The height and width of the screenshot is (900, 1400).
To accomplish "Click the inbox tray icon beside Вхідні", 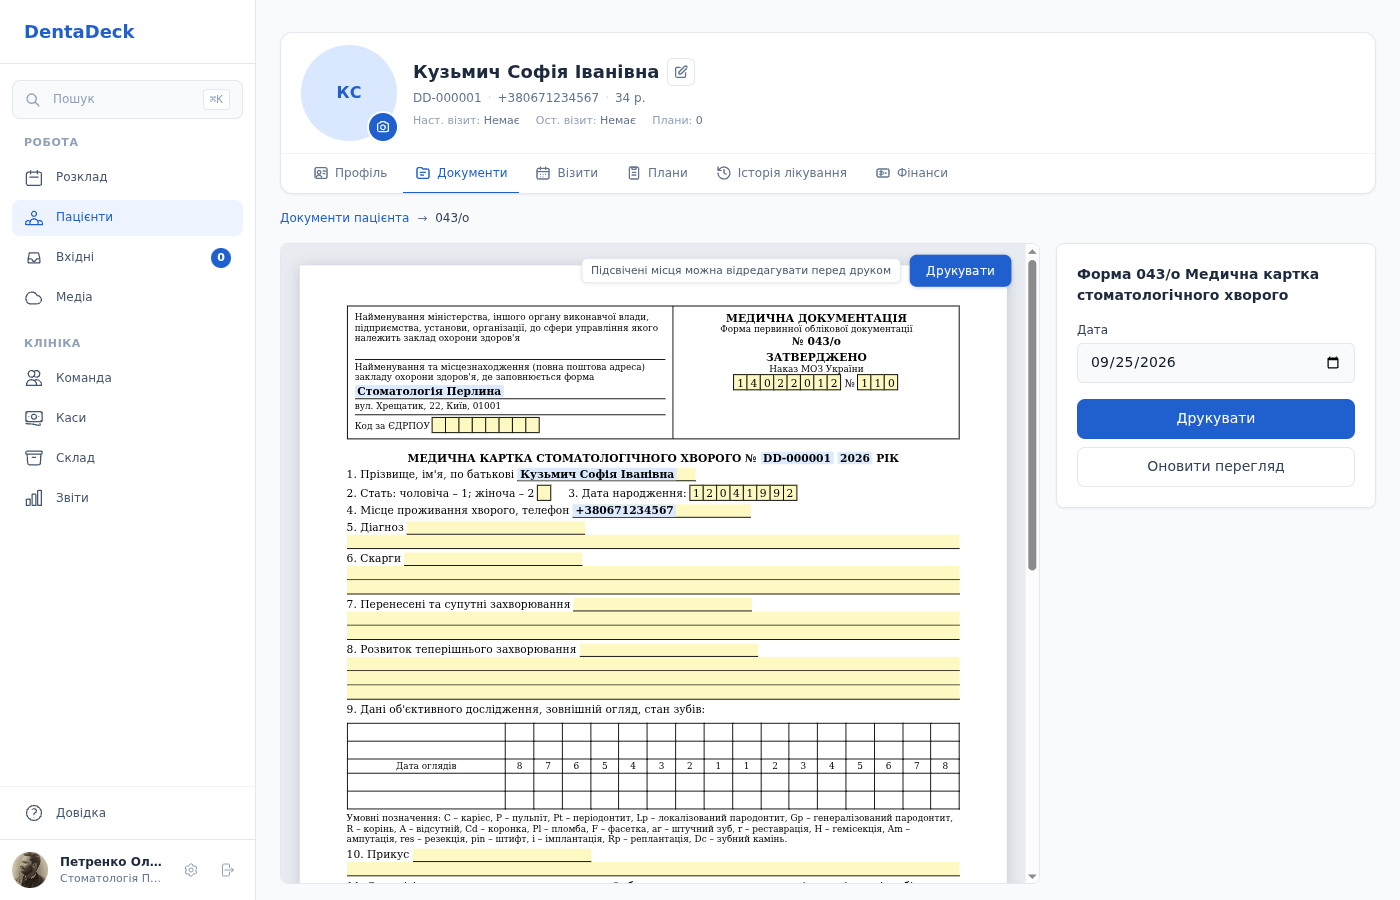I will pos(34,257).
